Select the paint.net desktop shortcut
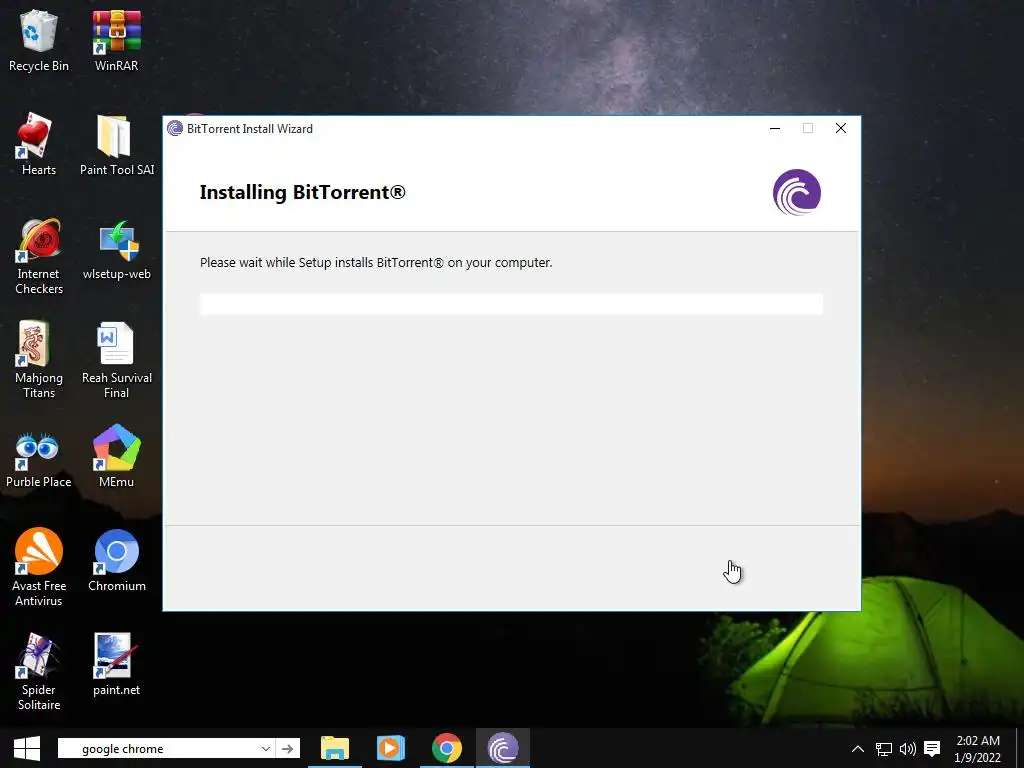The height and width of the screenshot is (768, 1024). click(116, 665)
